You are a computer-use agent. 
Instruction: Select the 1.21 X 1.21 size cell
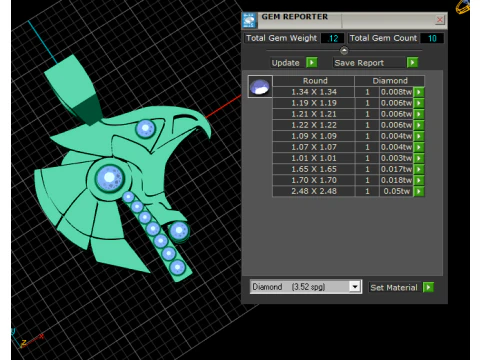point(314,114)
